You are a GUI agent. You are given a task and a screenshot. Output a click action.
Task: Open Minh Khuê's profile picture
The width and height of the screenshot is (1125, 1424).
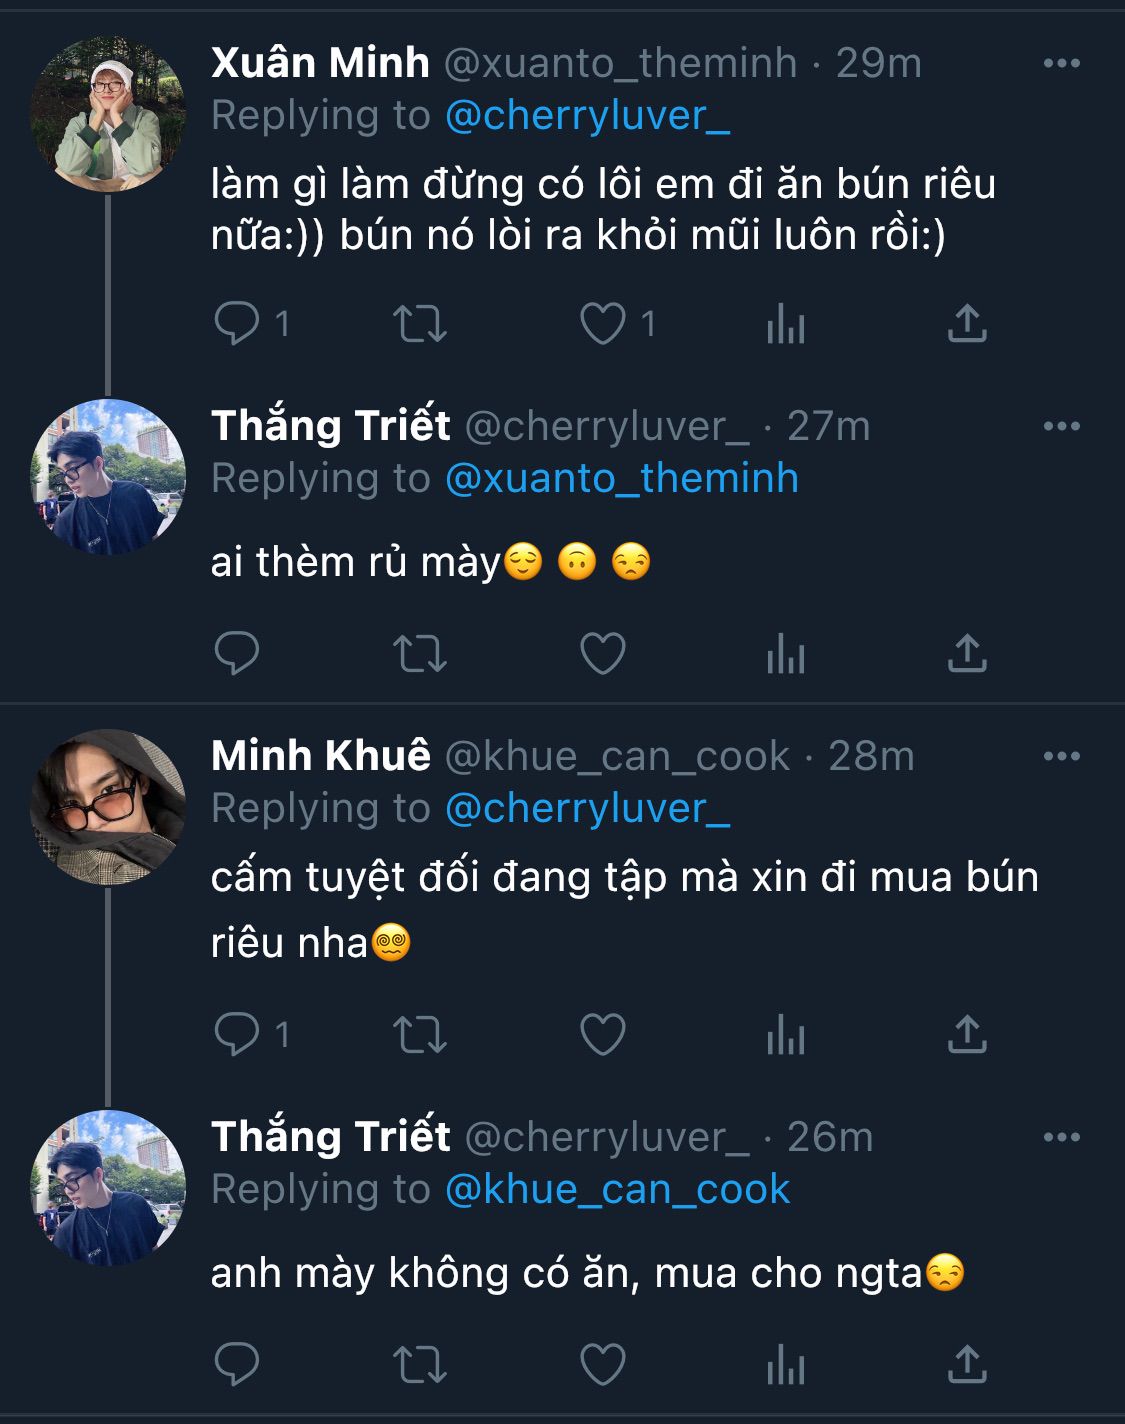108,806
